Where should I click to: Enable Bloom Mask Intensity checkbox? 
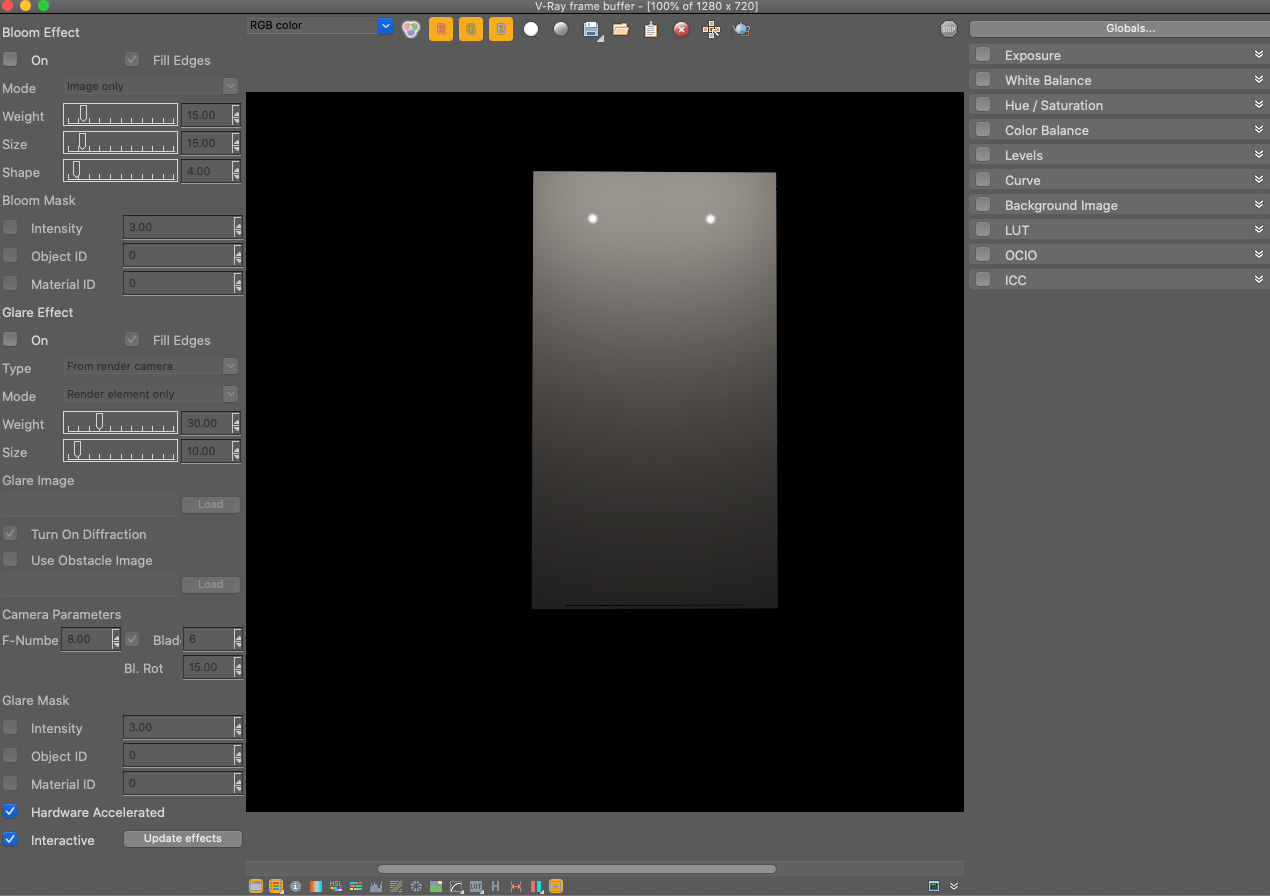pyautogui.click(x=10, y=228)
